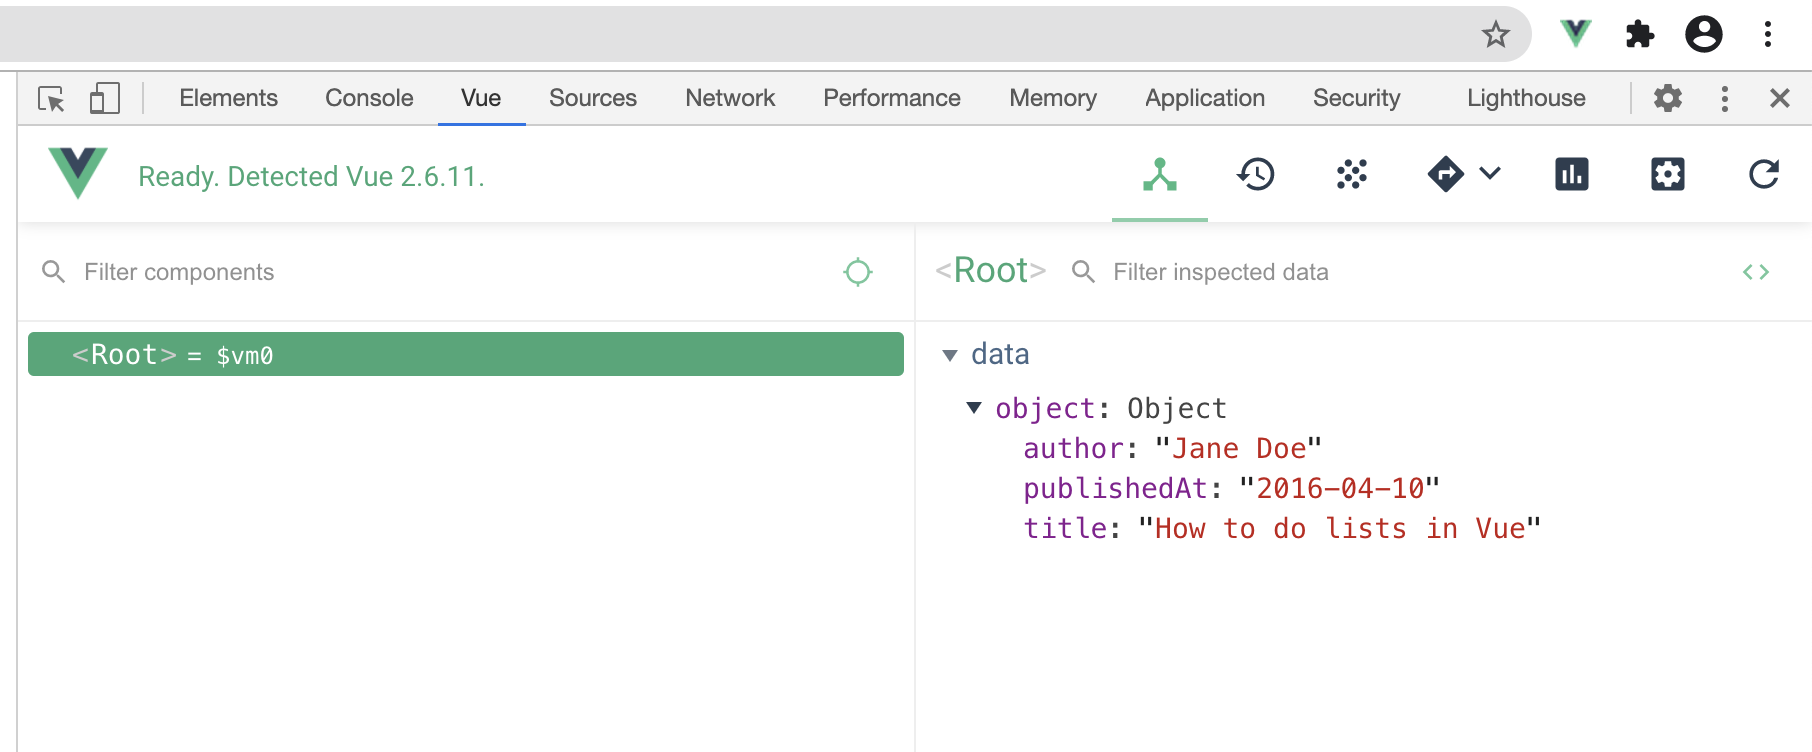Open the Vue Components tree view

click(1159, 175)
